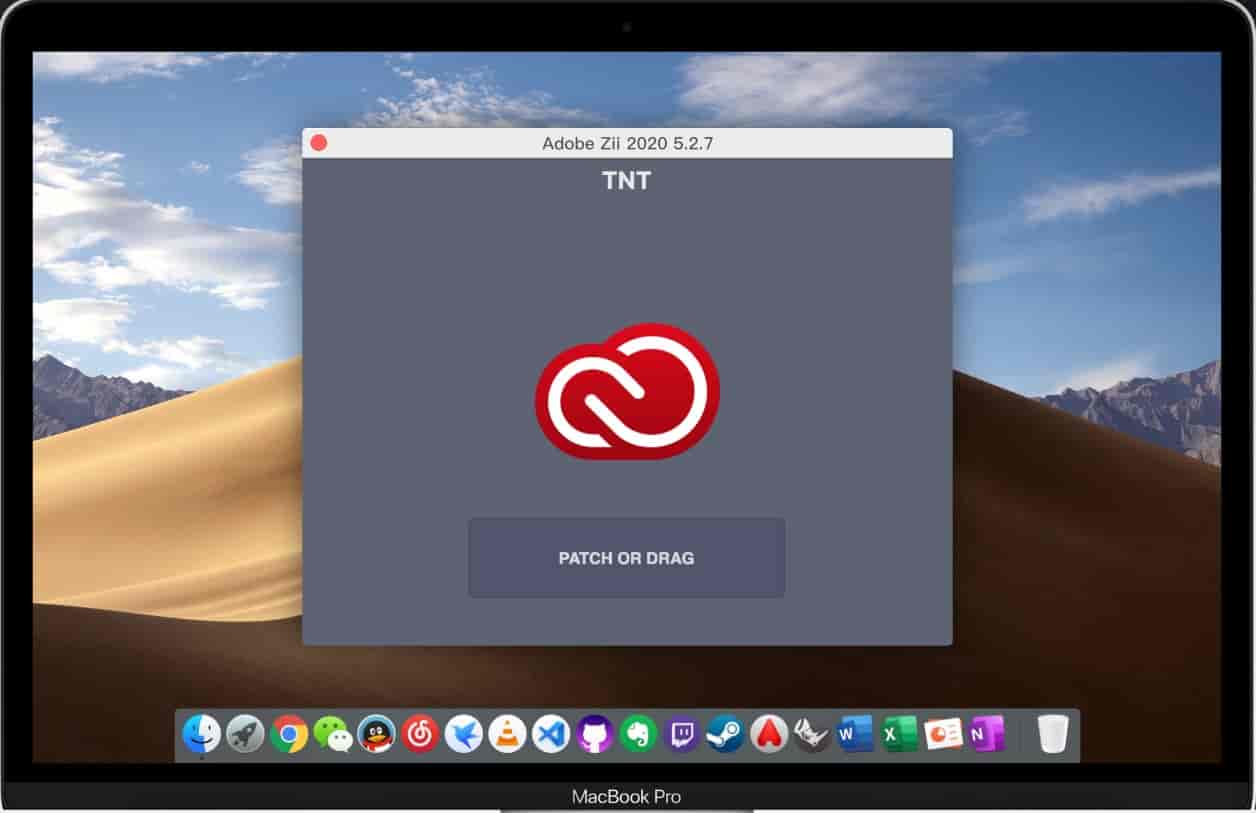
Task: Open Launchpad rocket icon in dock
Action: coord(245,734)
